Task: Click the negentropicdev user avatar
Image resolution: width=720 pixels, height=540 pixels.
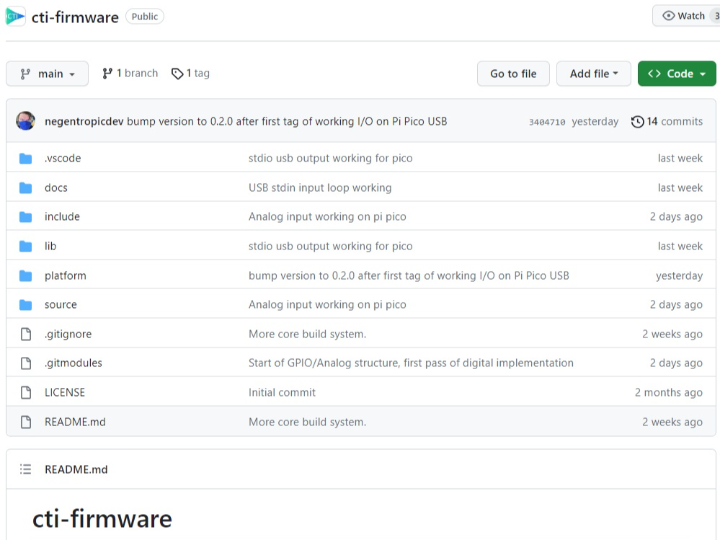Action: pyautogui.click(x=26, y=121)
